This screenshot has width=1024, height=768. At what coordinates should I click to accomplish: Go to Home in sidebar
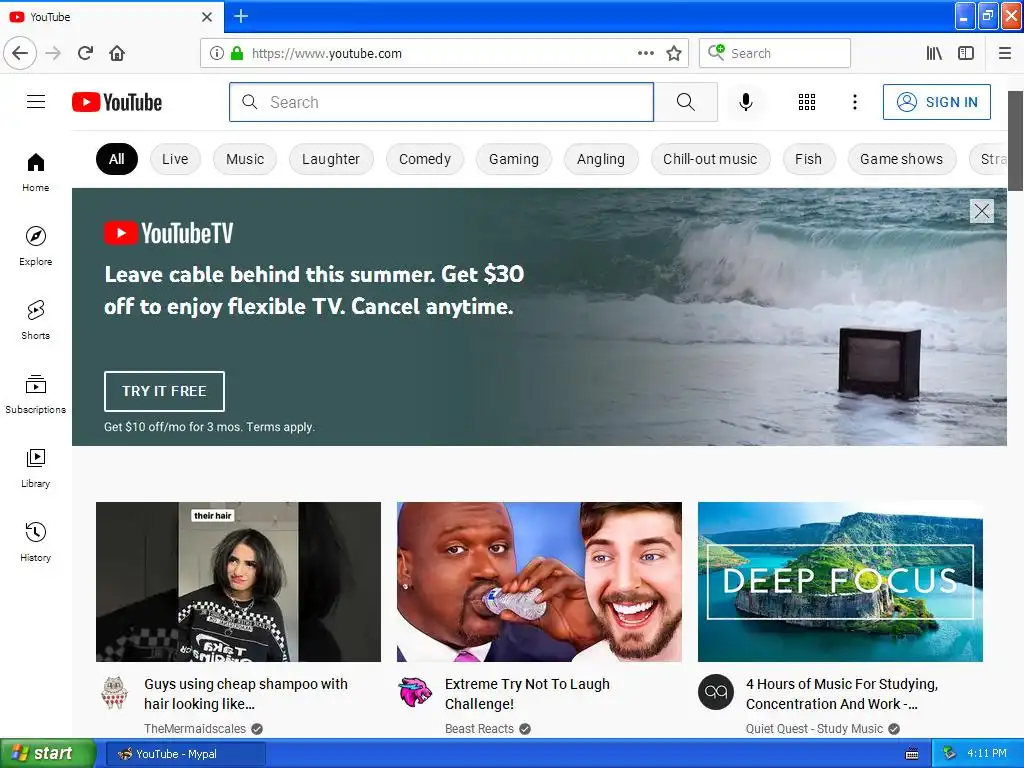tap(35, 172)
